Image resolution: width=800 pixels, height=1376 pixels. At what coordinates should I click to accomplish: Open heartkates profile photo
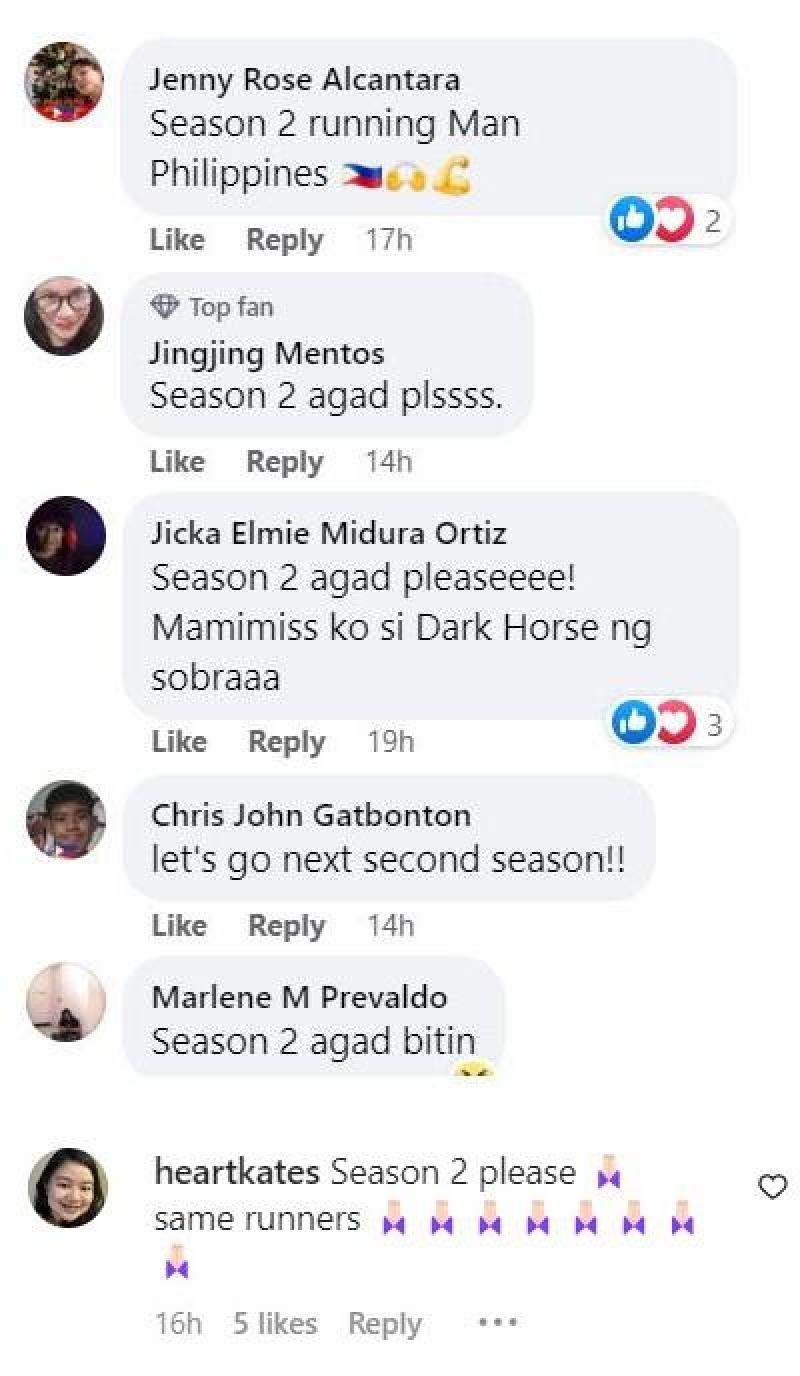click(68, 1187)
